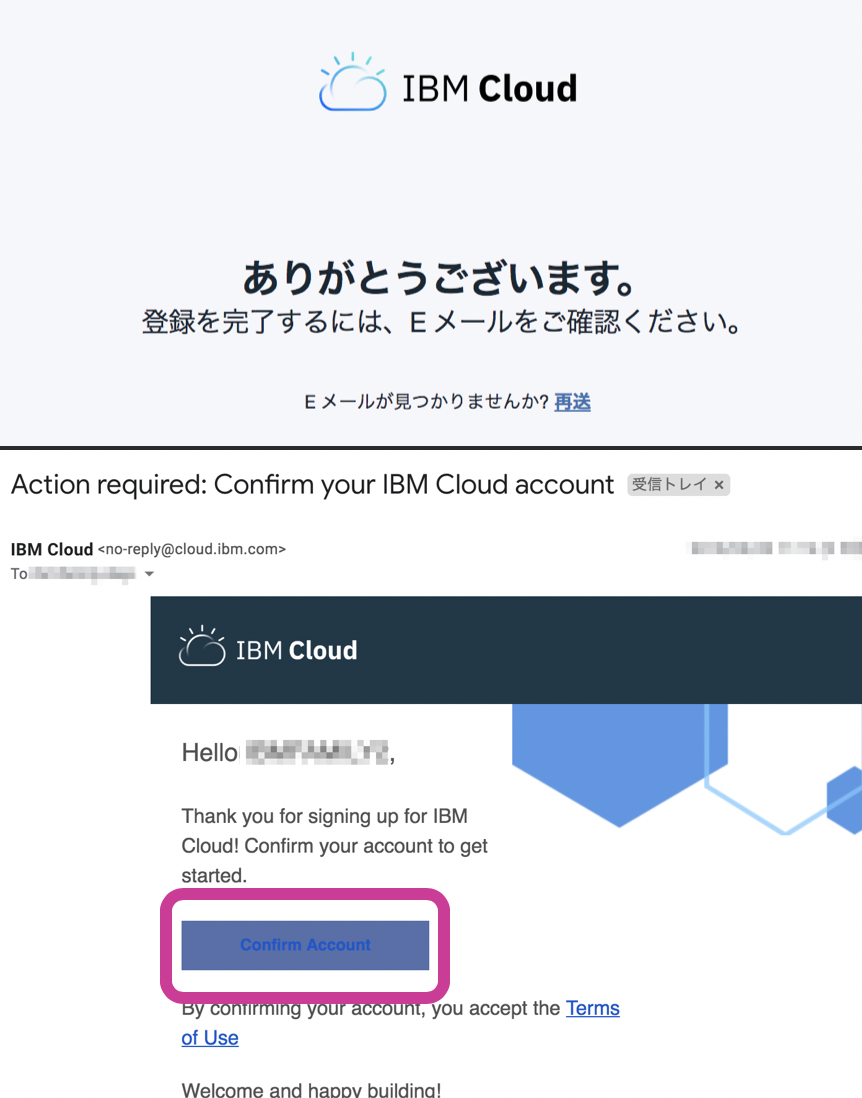Click the ありがとうございます heading
The image size is (862, 1098).
click(439, 277)
